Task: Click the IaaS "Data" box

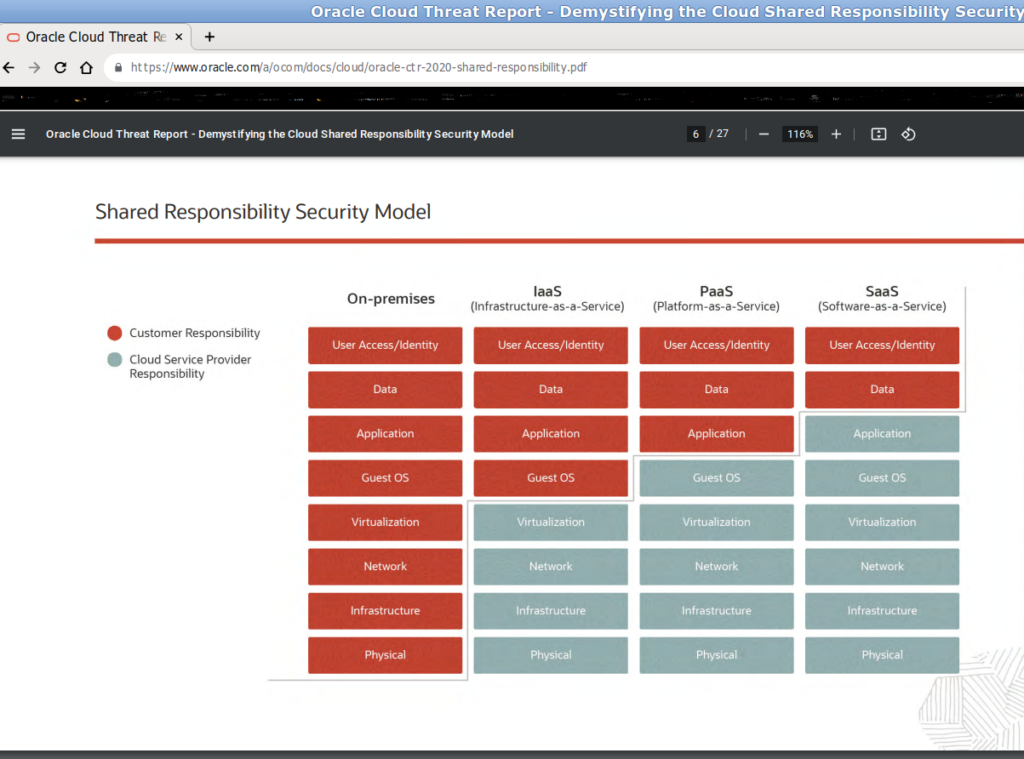Action: [551, 389]
